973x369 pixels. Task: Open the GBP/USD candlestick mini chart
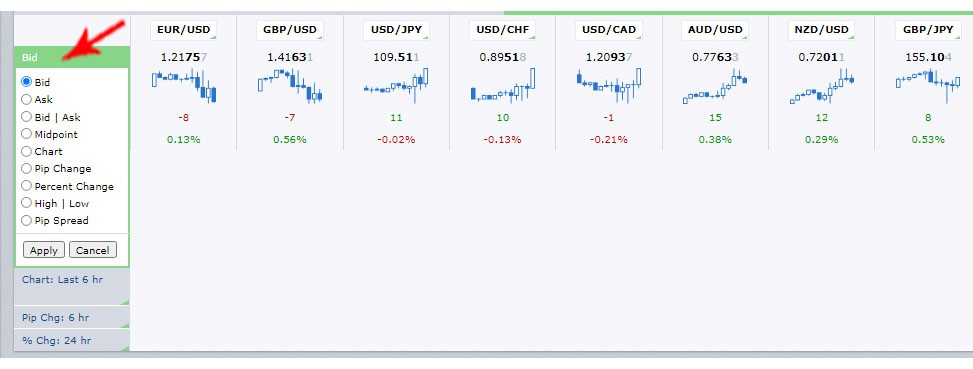tap(290, 86)
